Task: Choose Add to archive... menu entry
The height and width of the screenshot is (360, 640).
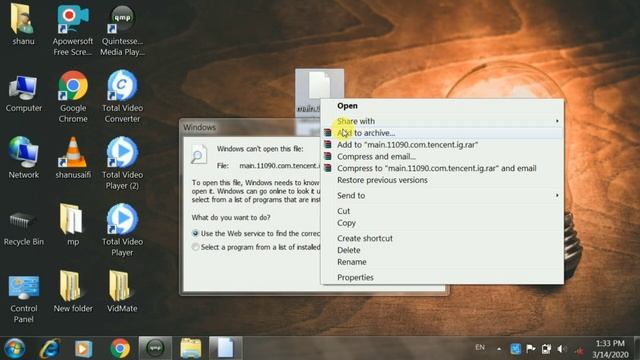Action: coord(442,133)
